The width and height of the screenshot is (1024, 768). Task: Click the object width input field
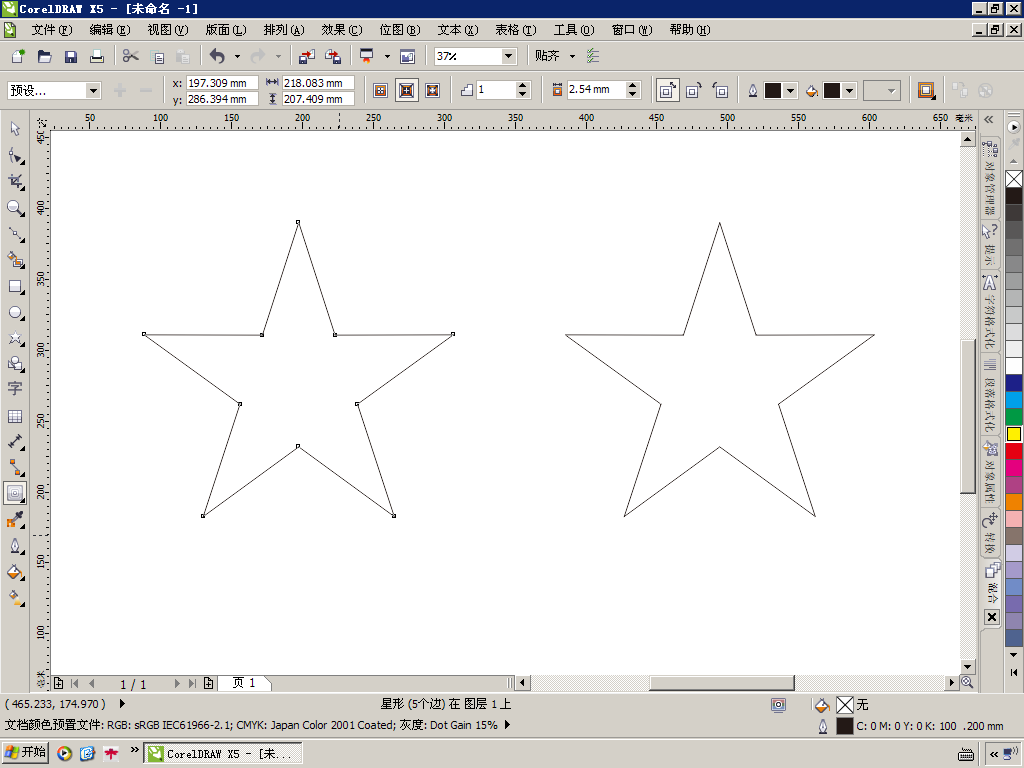coord(318,83)
